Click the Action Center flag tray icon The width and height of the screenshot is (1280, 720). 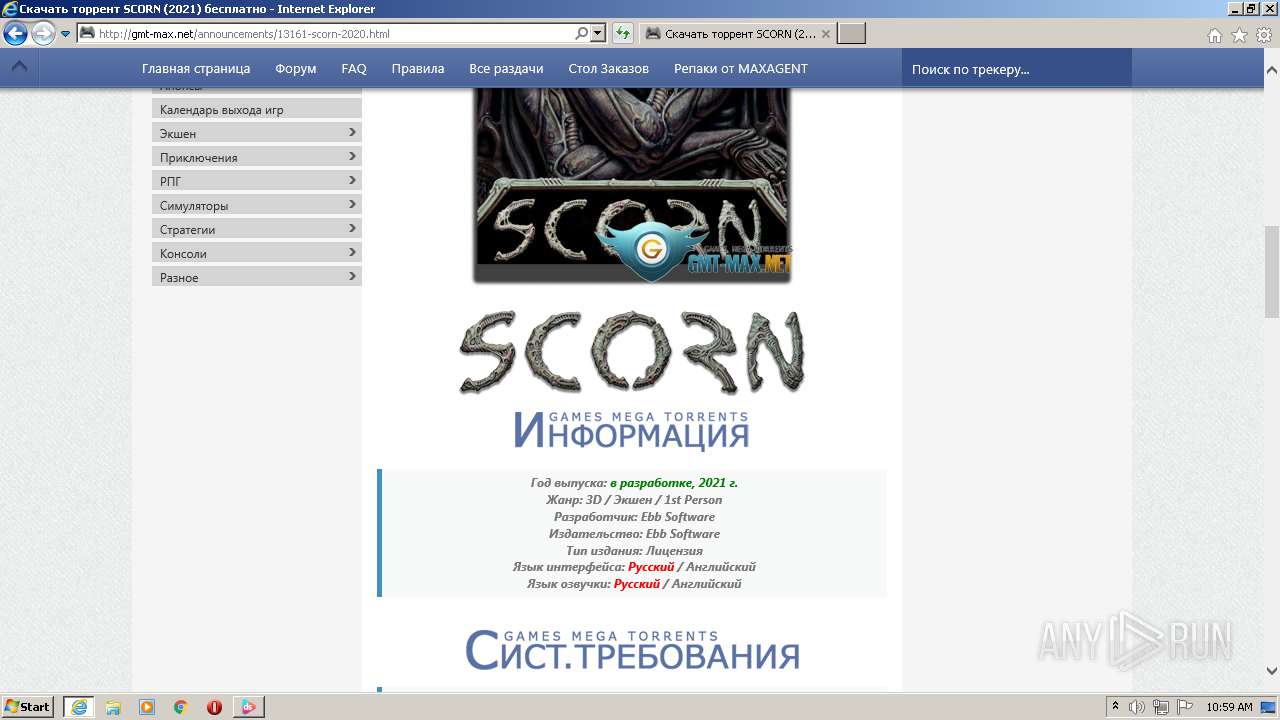pos(1185,707)
